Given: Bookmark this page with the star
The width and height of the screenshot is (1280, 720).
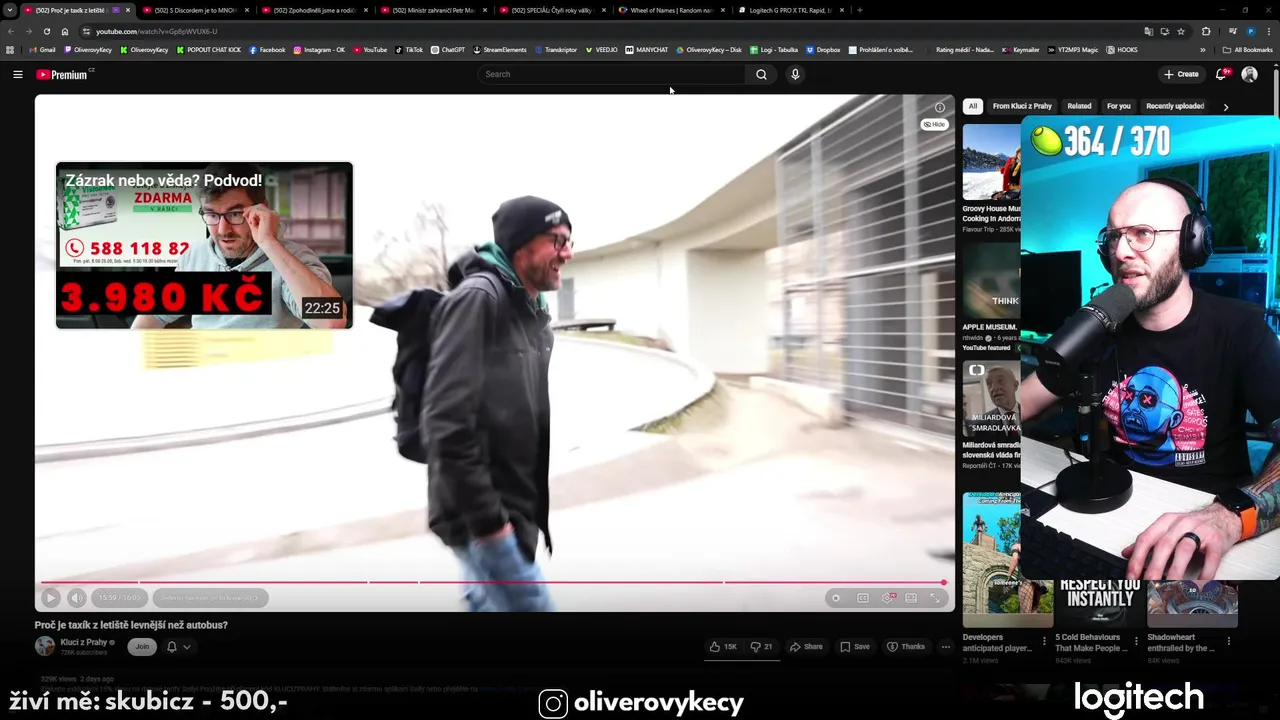Looking at the screenshot, I should (x=1181, y=31).
